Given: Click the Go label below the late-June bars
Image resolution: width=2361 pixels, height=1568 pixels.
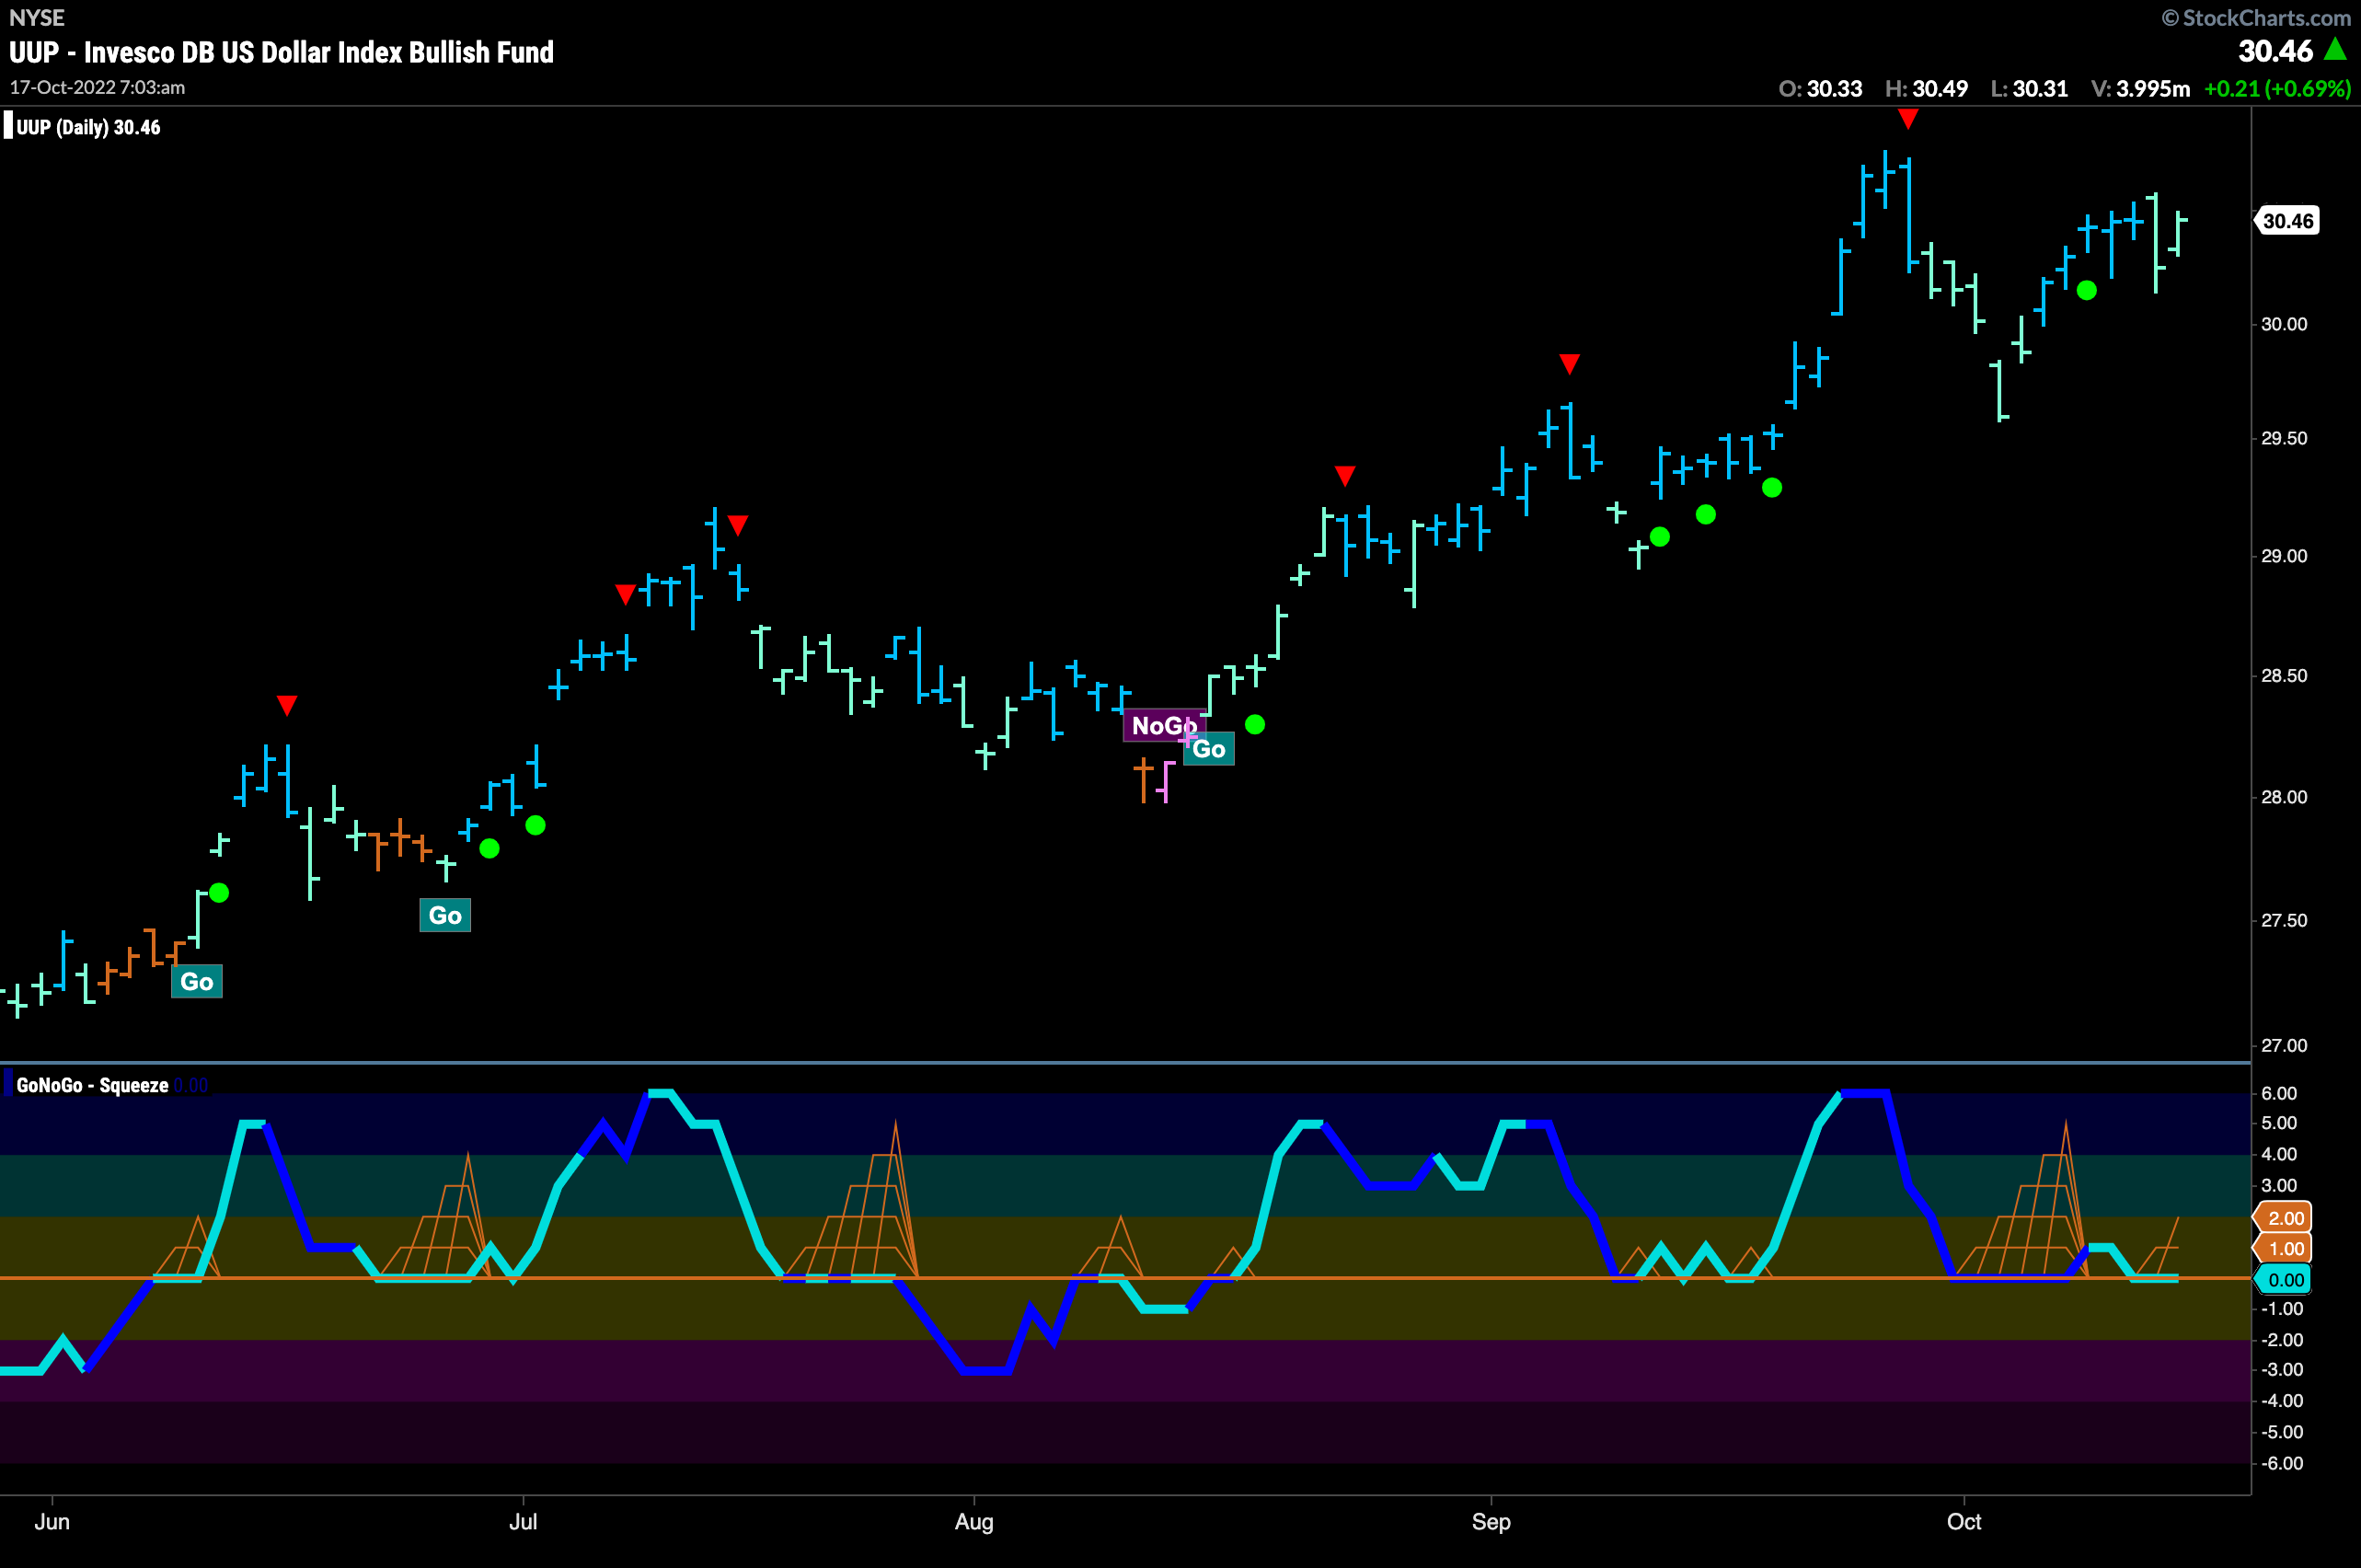Looking at the screenshot, I should [445, 916].
